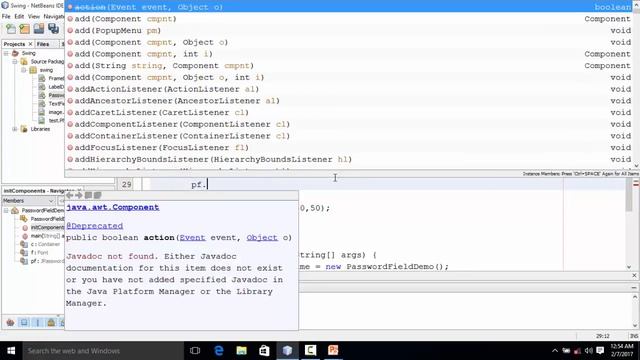Image resolution: width=640 pixels, height=360 pixels.
Task: Close the Projects tab
Action: [x=30, y=44]
